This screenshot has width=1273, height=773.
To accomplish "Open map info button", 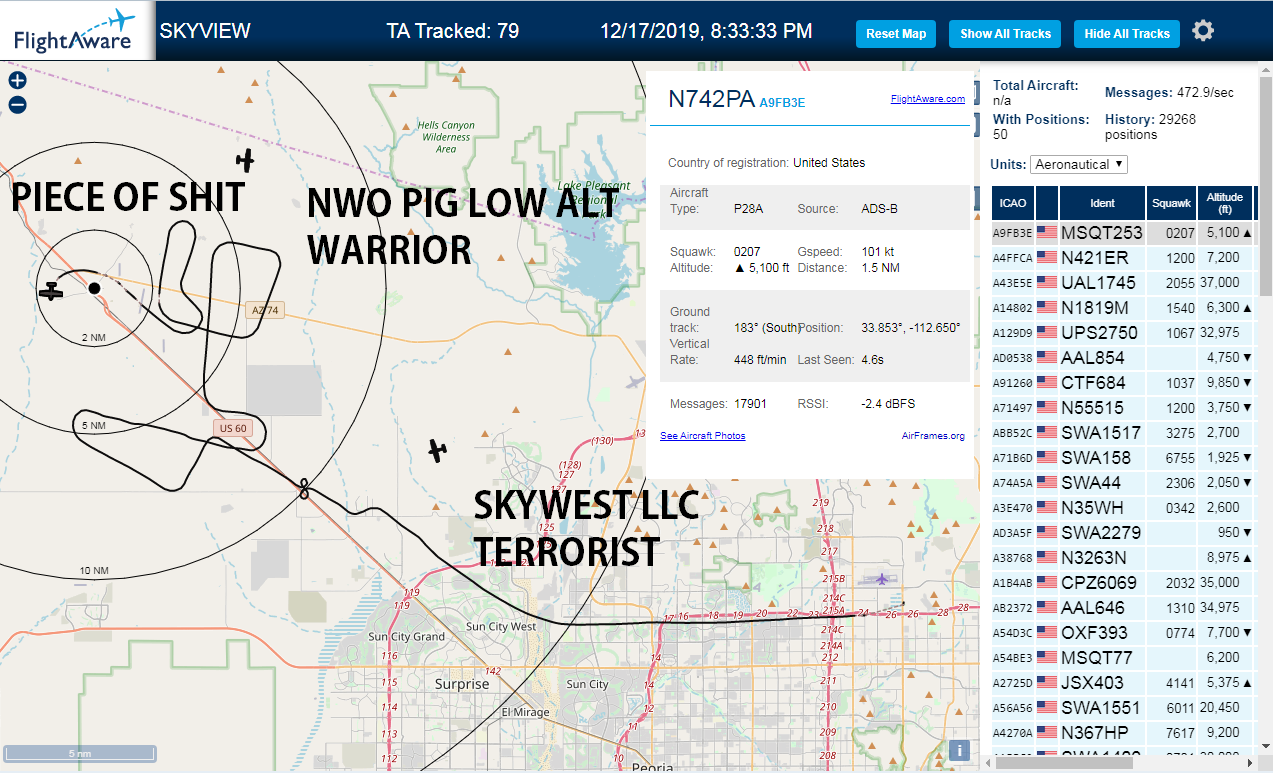I will pos(959,751).
